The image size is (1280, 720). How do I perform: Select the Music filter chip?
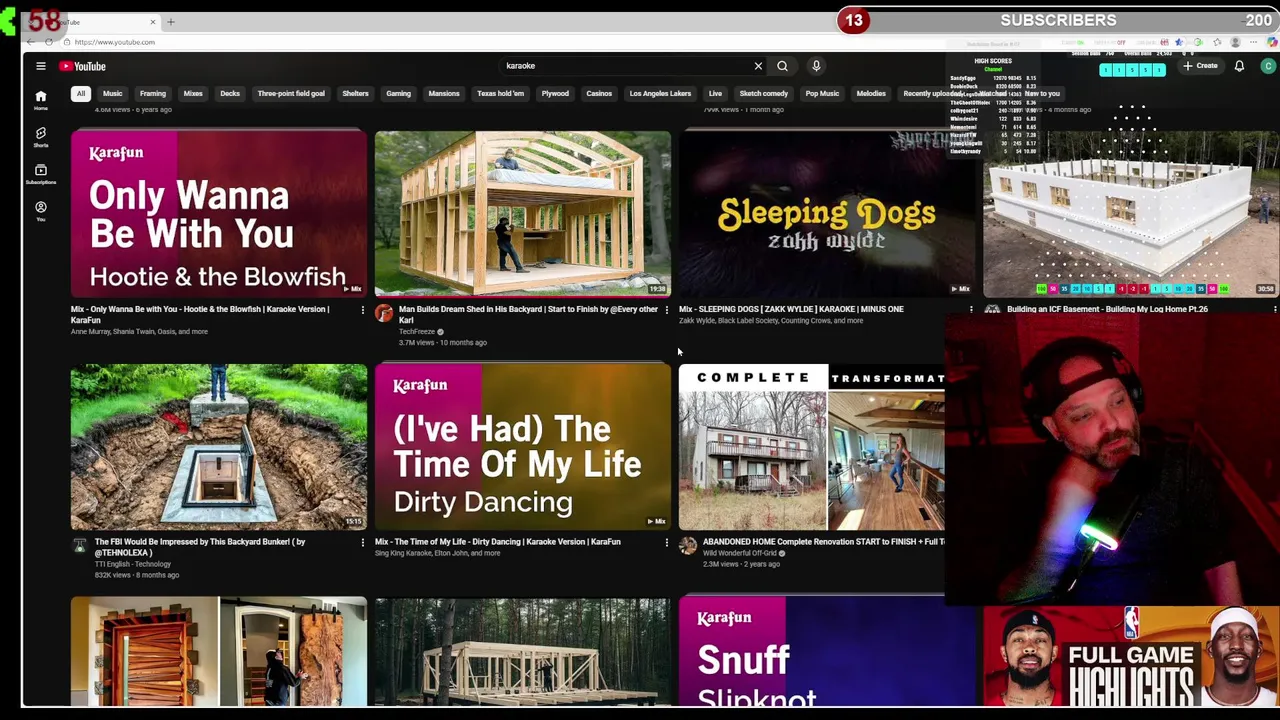[x=112, y=93]
